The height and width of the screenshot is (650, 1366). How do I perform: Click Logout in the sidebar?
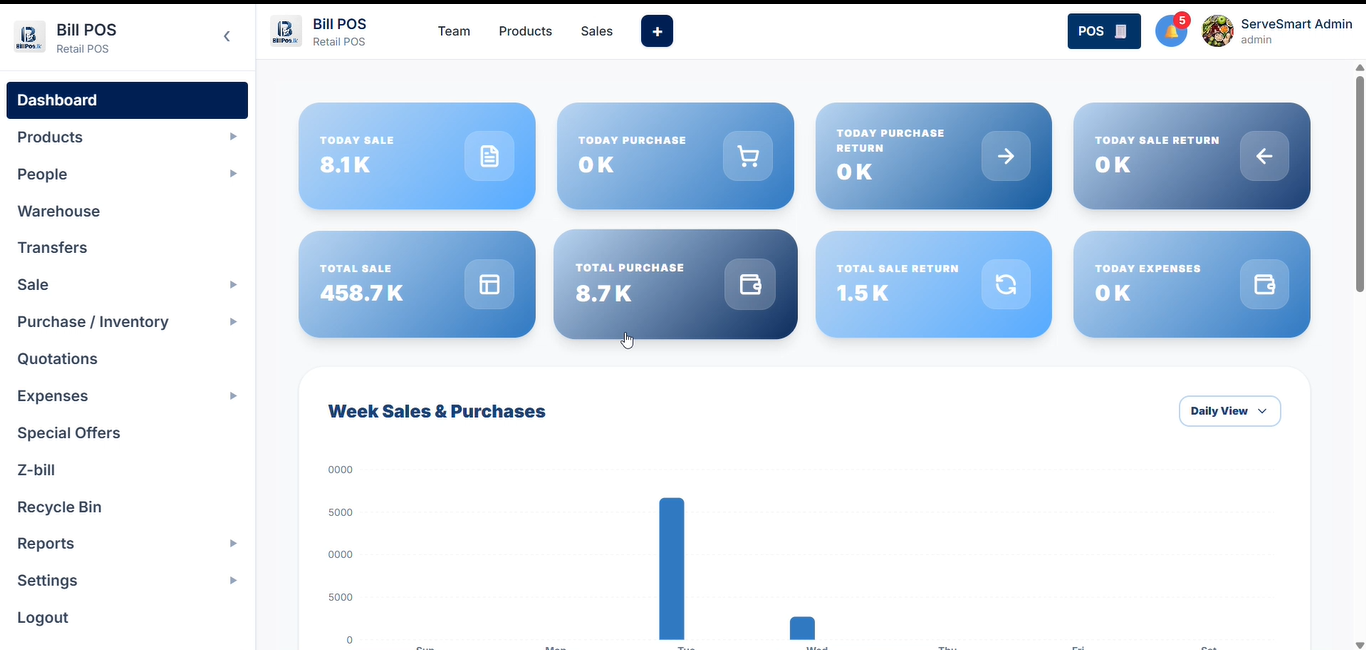(127, 618)
